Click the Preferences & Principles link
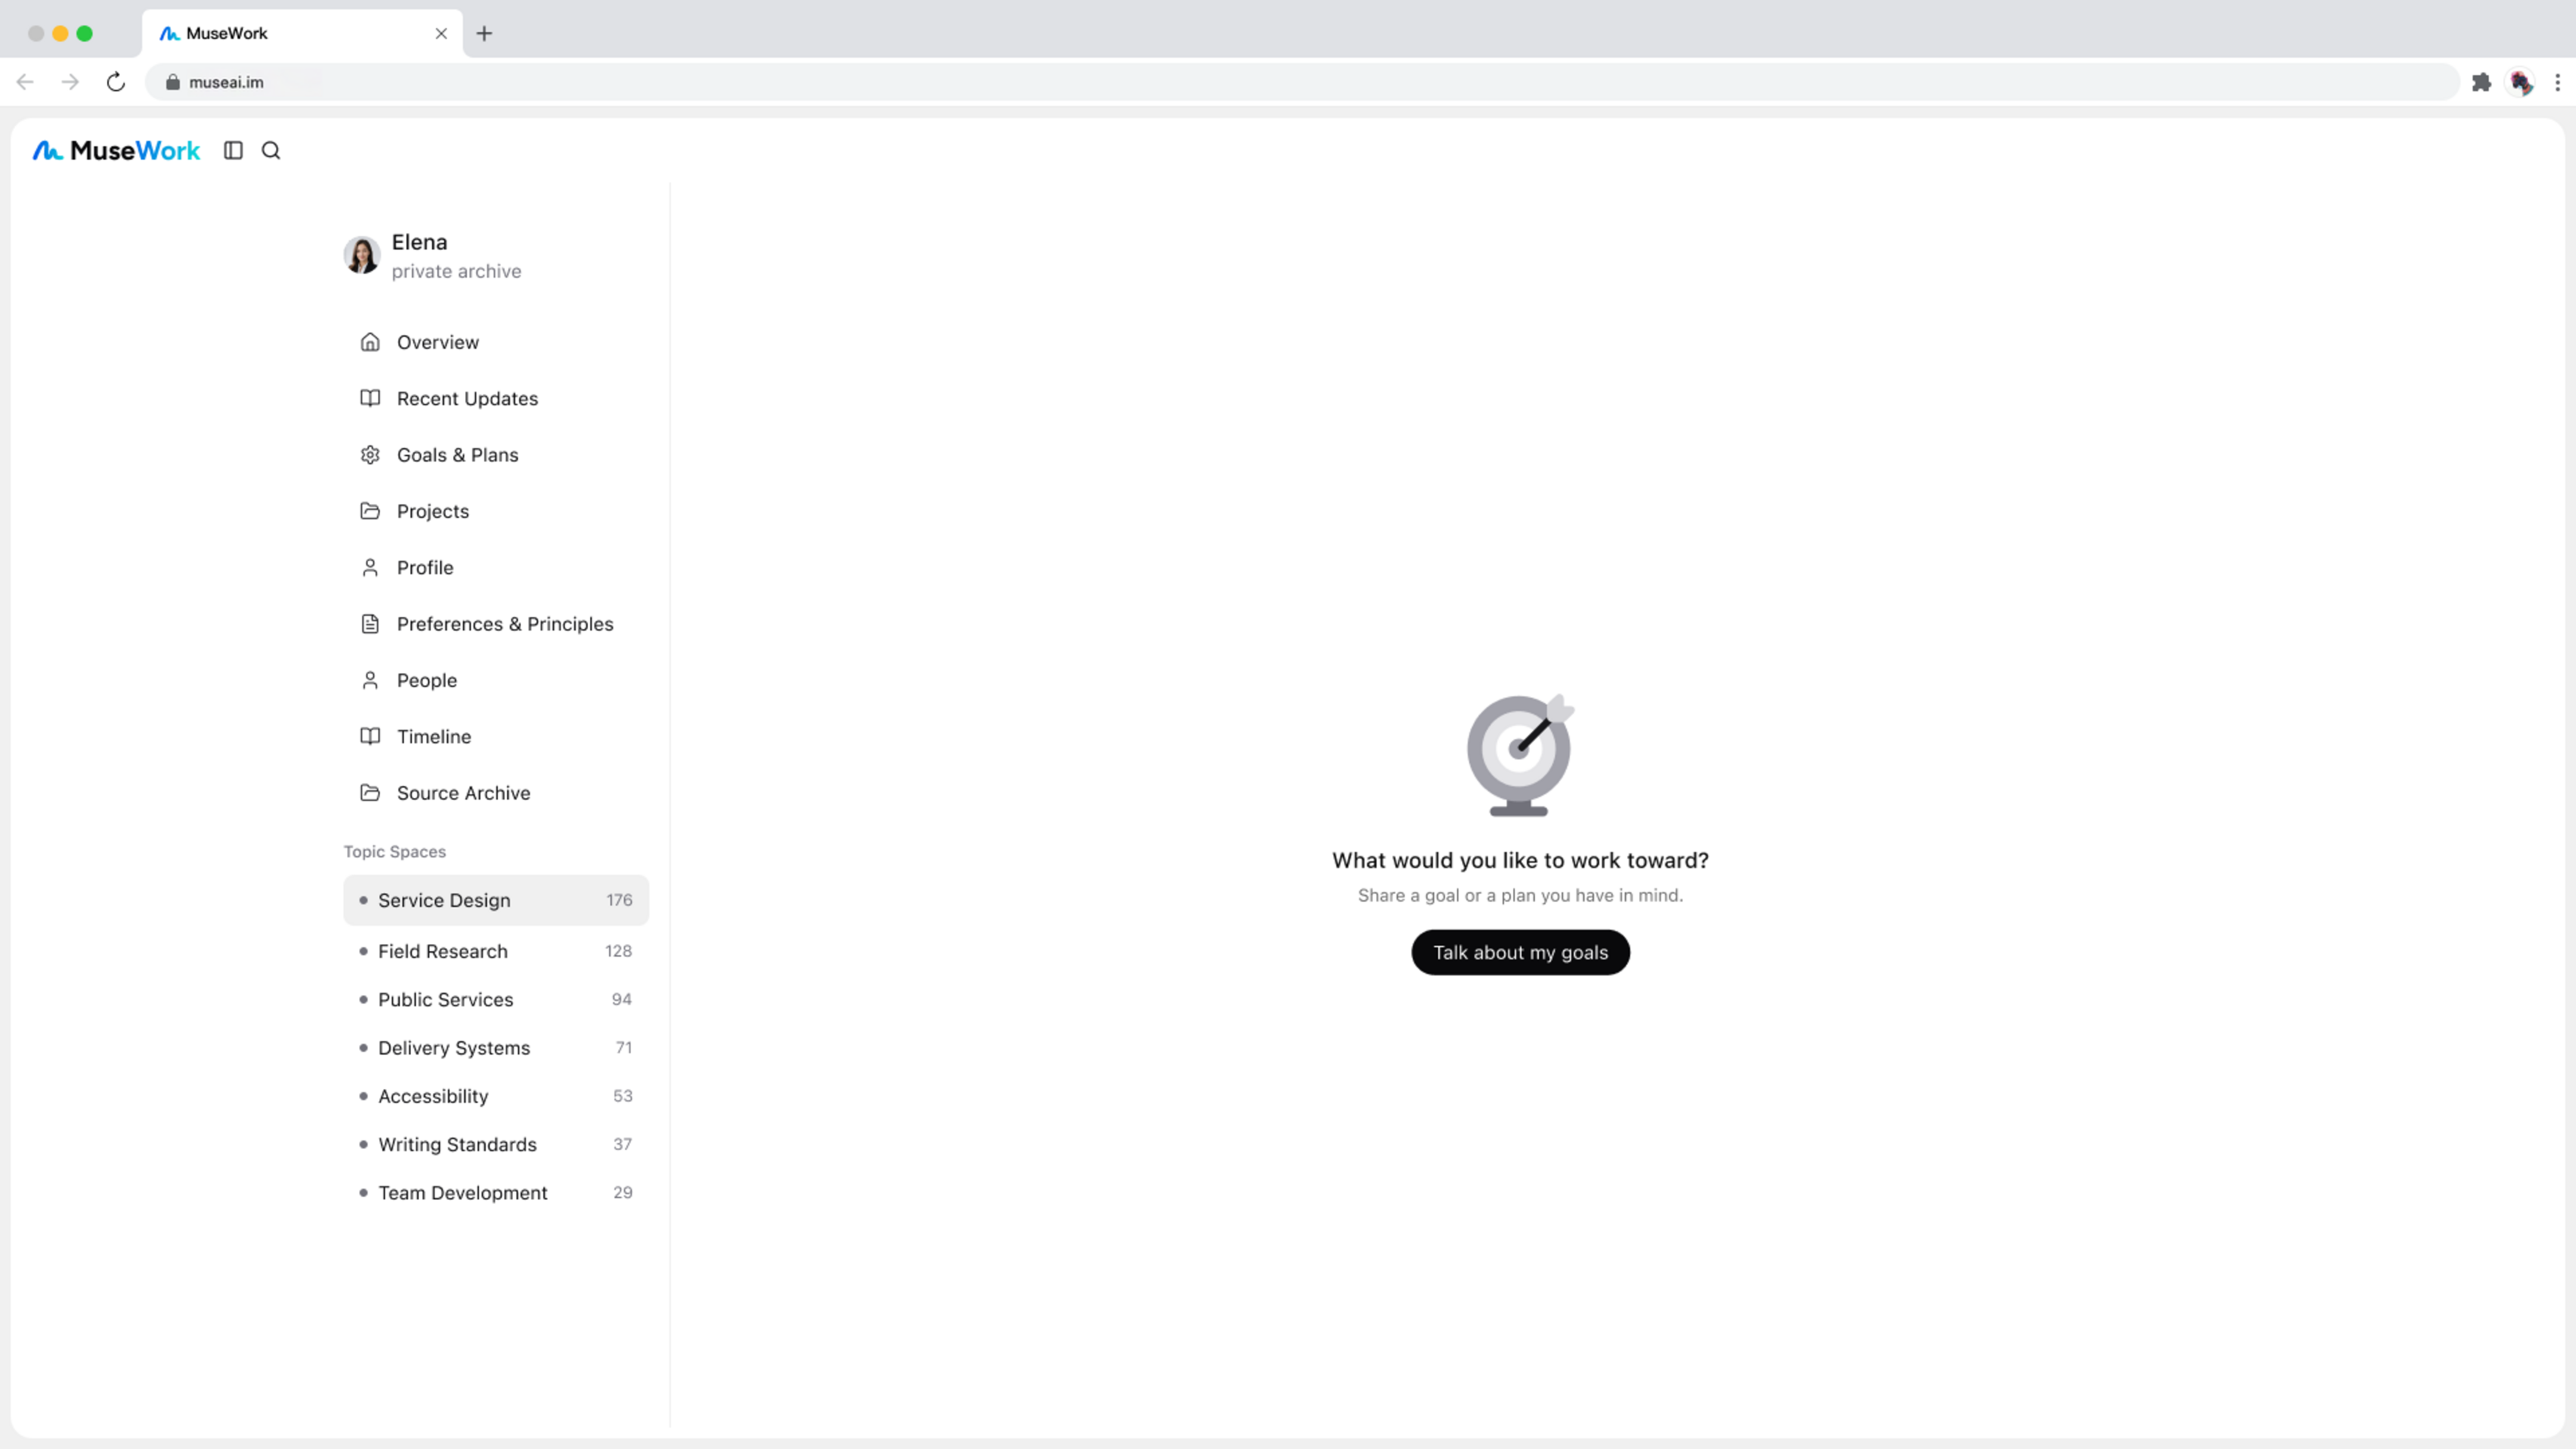The width and height of the screenshot is (2576, 1449). tap(496, 624)
